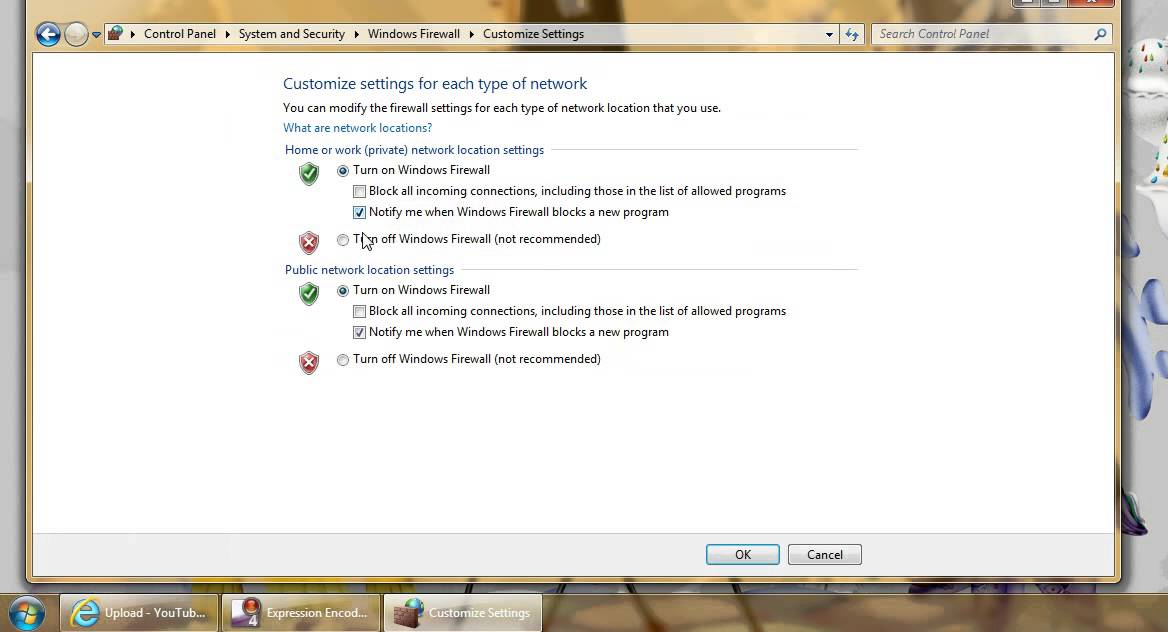
Task: Click 'Customize settings for each type of network' title
Action: 435,83
